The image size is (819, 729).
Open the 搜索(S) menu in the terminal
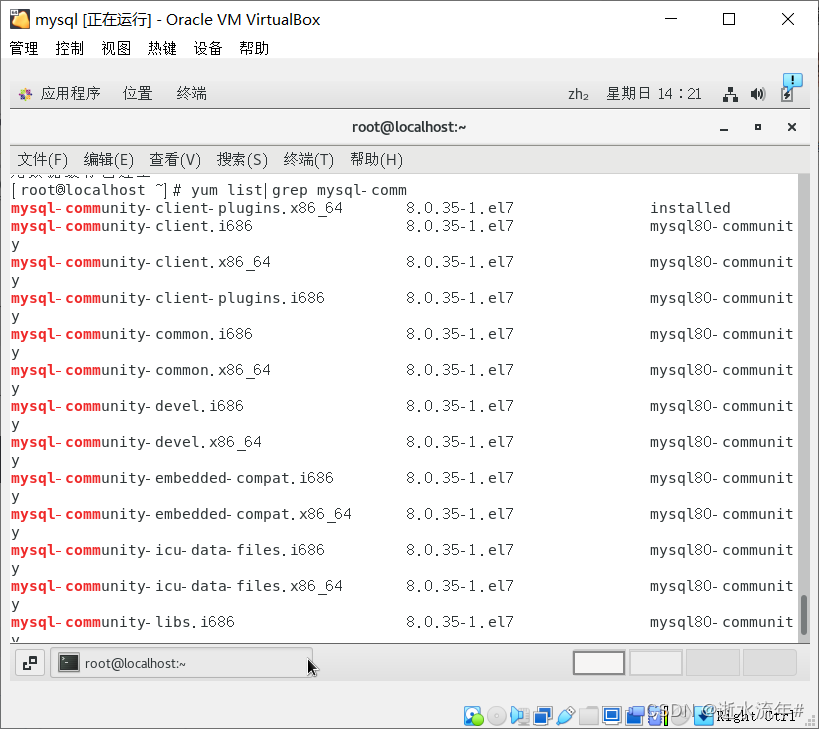click(241, 159)
